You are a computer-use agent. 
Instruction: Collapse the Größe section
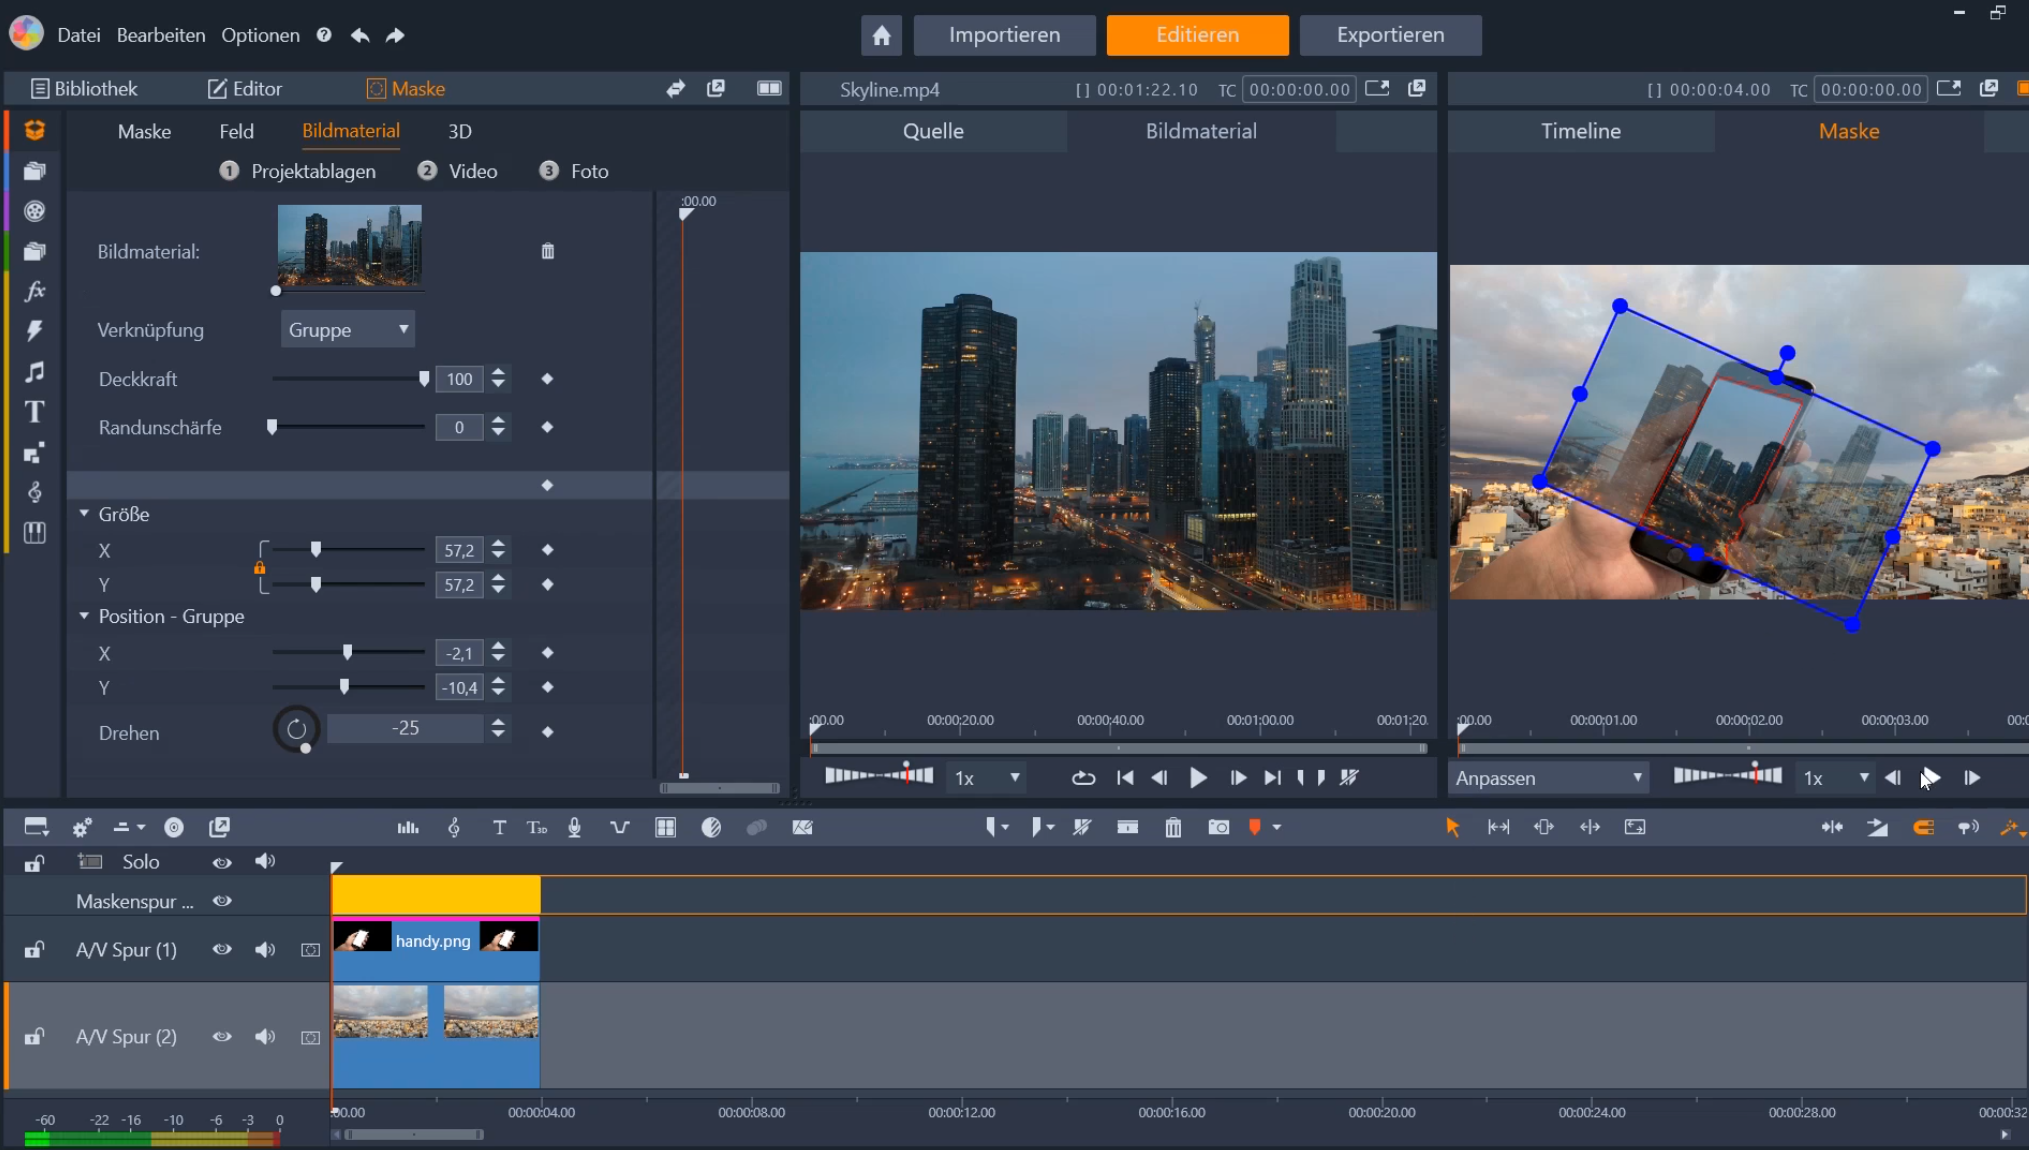coord(84,513)
